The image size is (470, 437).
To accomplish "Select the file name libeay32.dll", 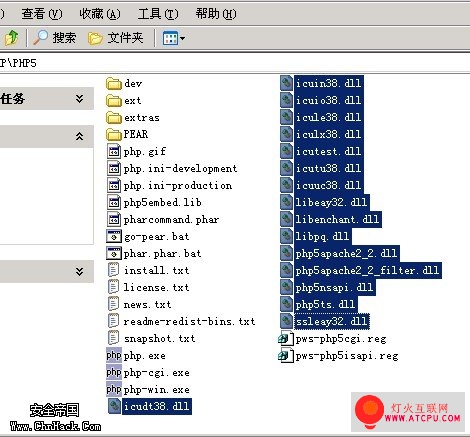I will pos(331,202).
